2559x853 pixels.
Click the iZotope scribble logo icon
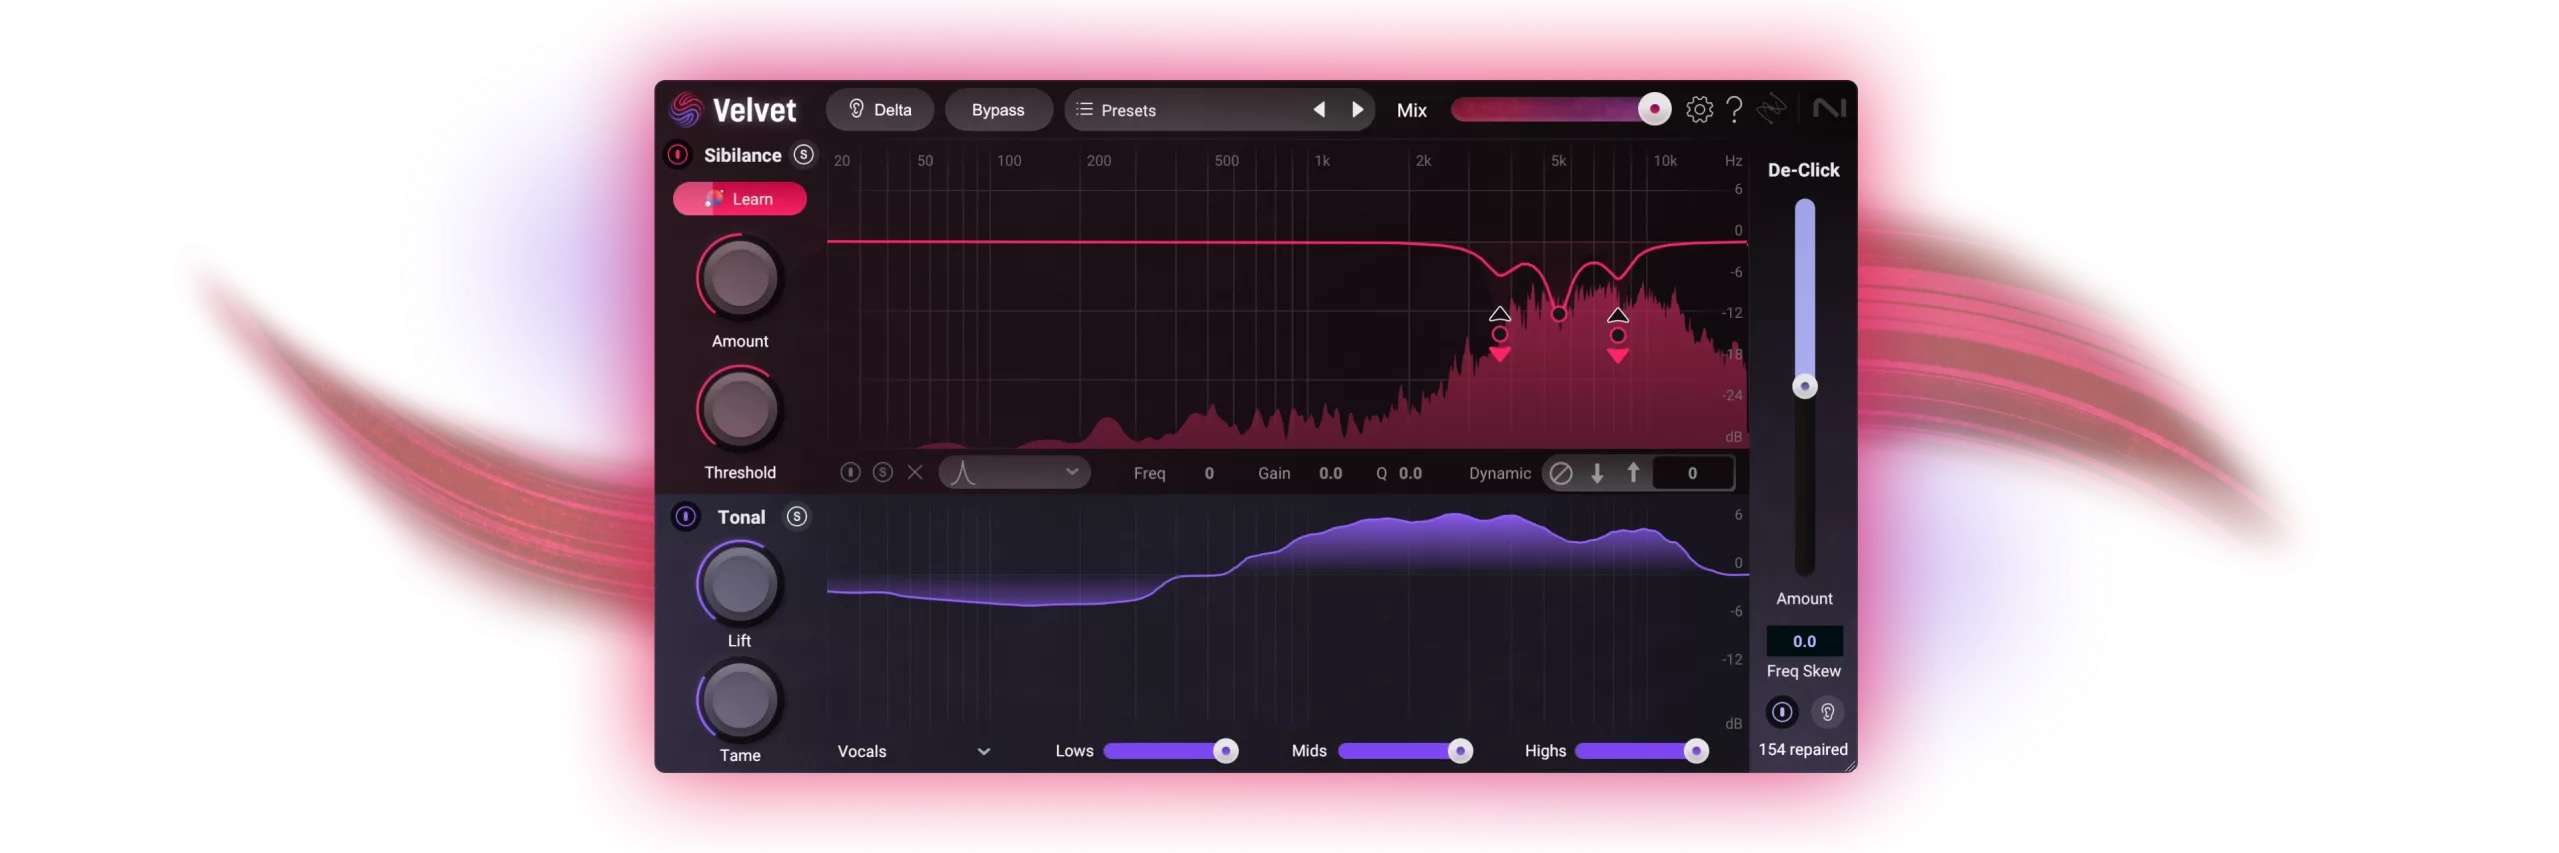pyautogui.click(x=1771, y=109)
